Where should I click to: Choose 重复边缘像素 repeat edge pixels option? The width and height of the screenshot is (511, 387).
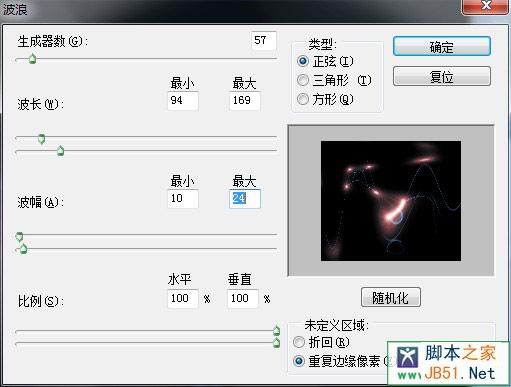[299, 361]
